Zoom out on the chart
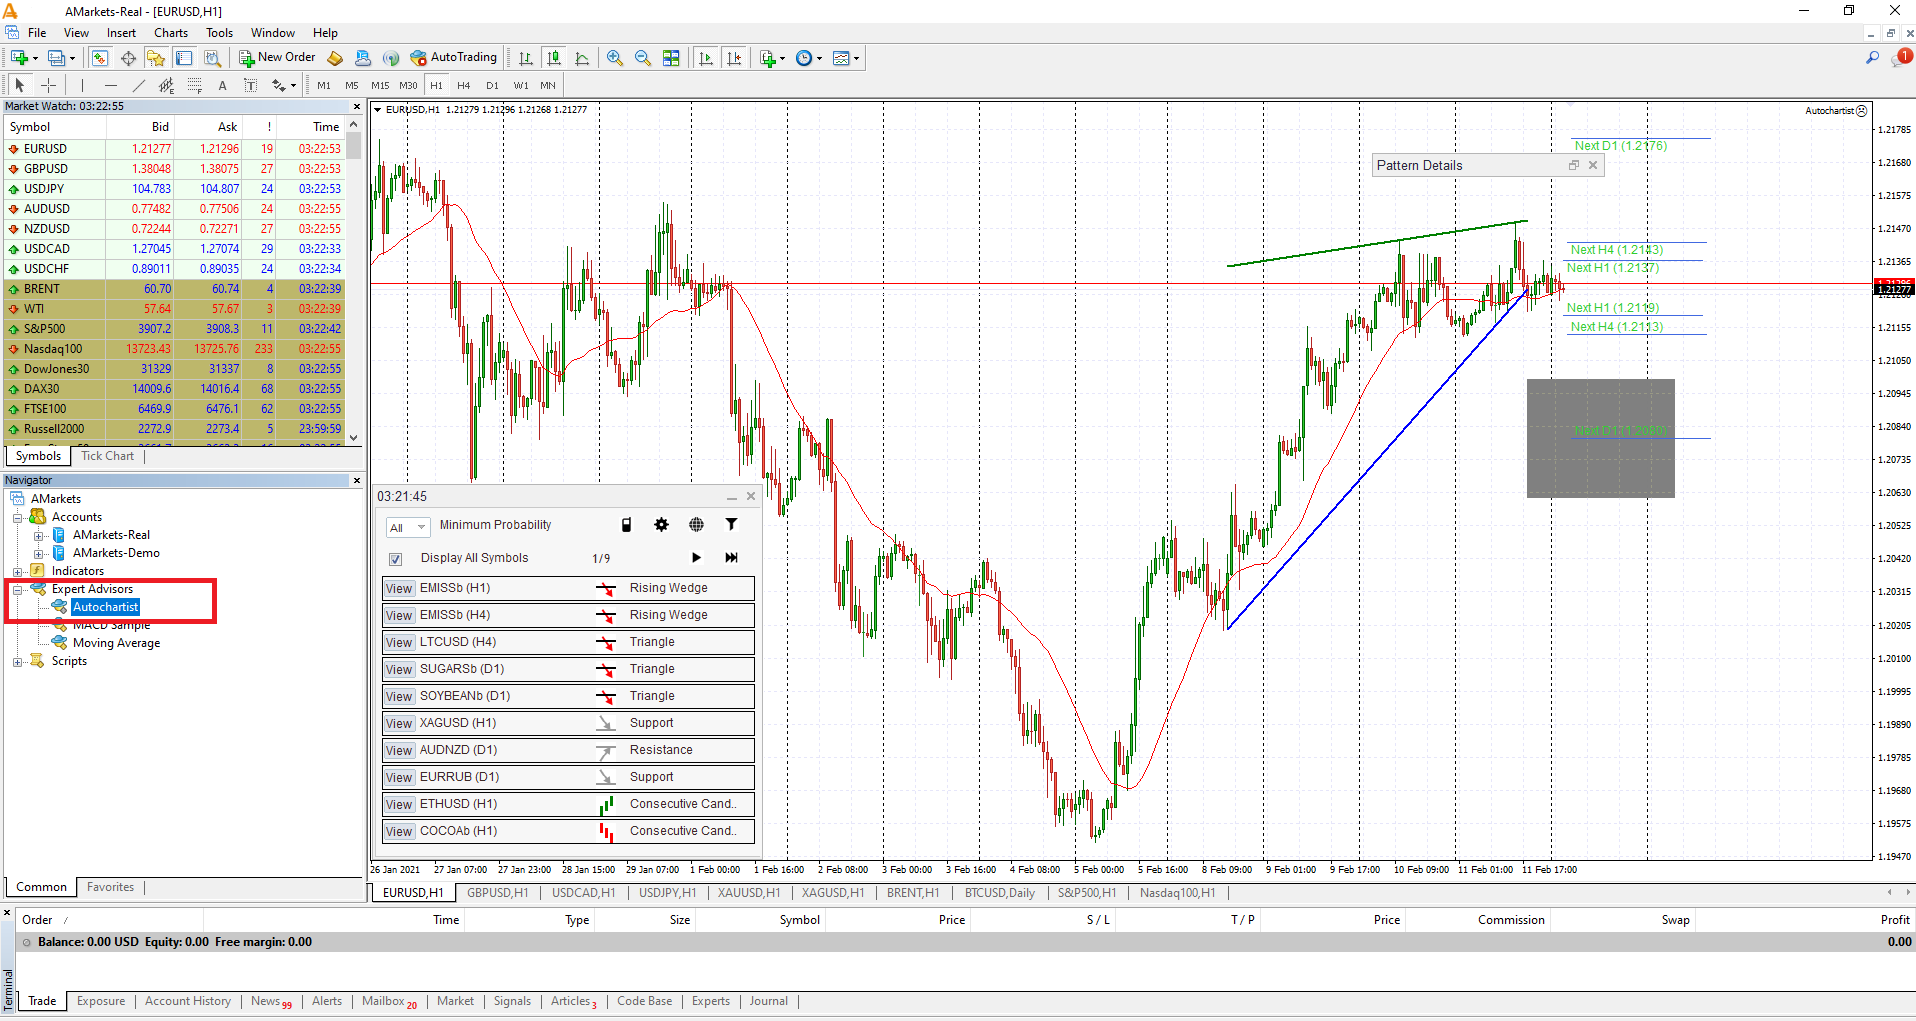The width and height of the screenshot is (1916, 1021). click(643, 58)
